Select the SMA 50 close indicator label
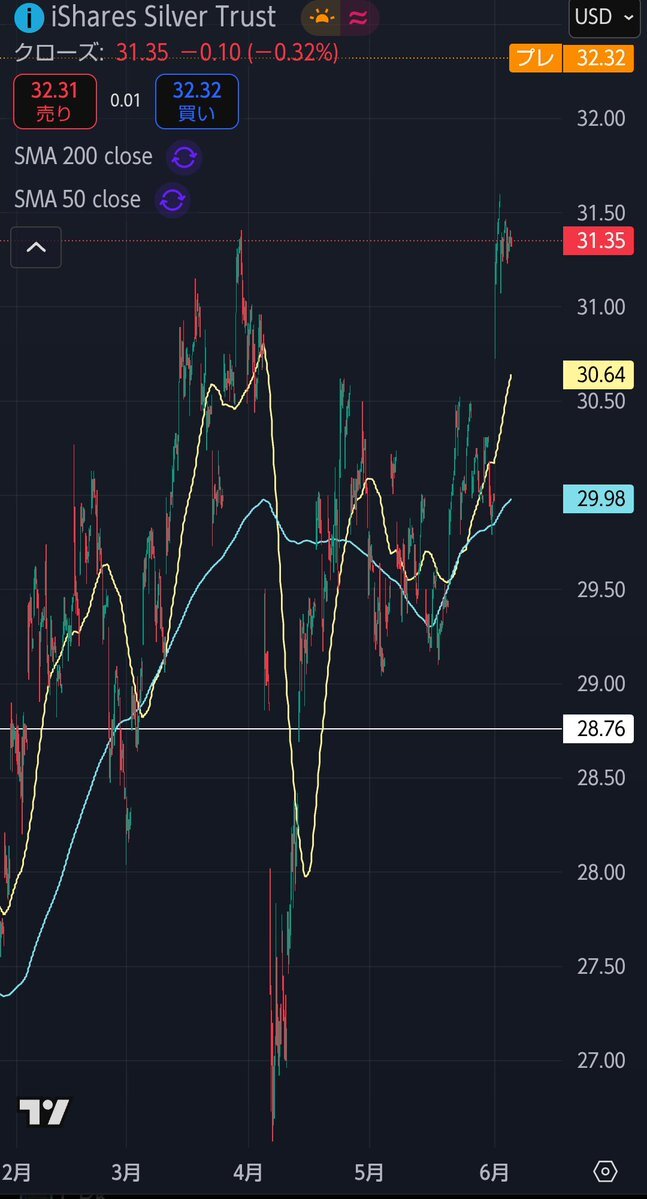 pyautogui.click(x=77, y=200)
